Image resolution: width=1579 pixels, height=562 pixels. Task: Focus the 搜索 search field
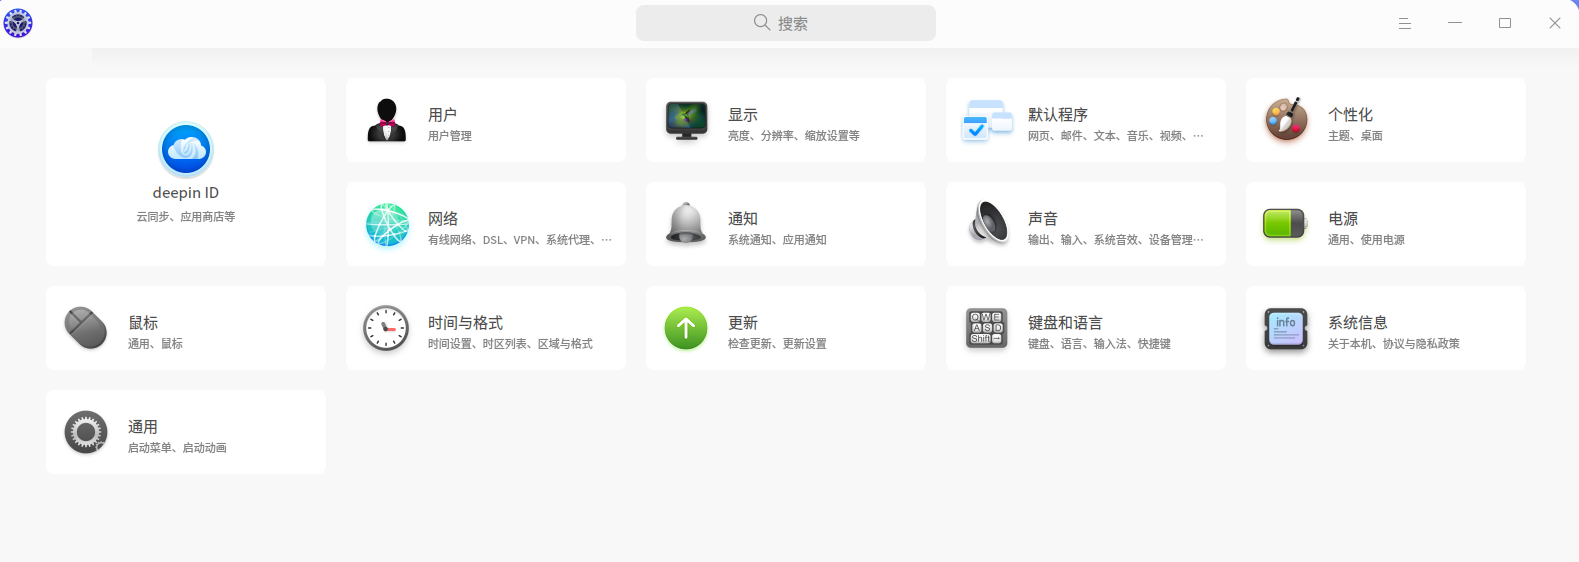click(x=786, y=23)
